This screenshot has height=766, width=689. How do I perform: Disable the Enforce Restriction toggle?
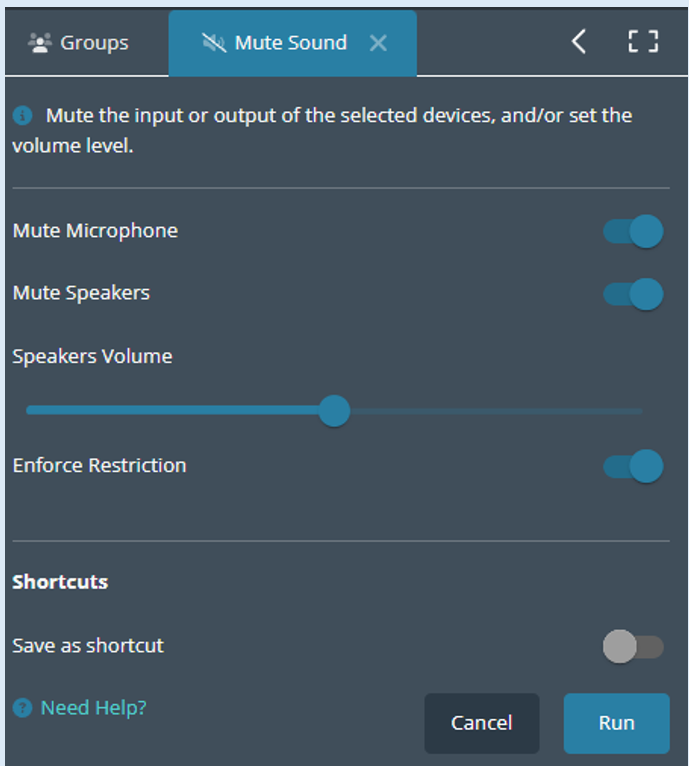point(633,466)
